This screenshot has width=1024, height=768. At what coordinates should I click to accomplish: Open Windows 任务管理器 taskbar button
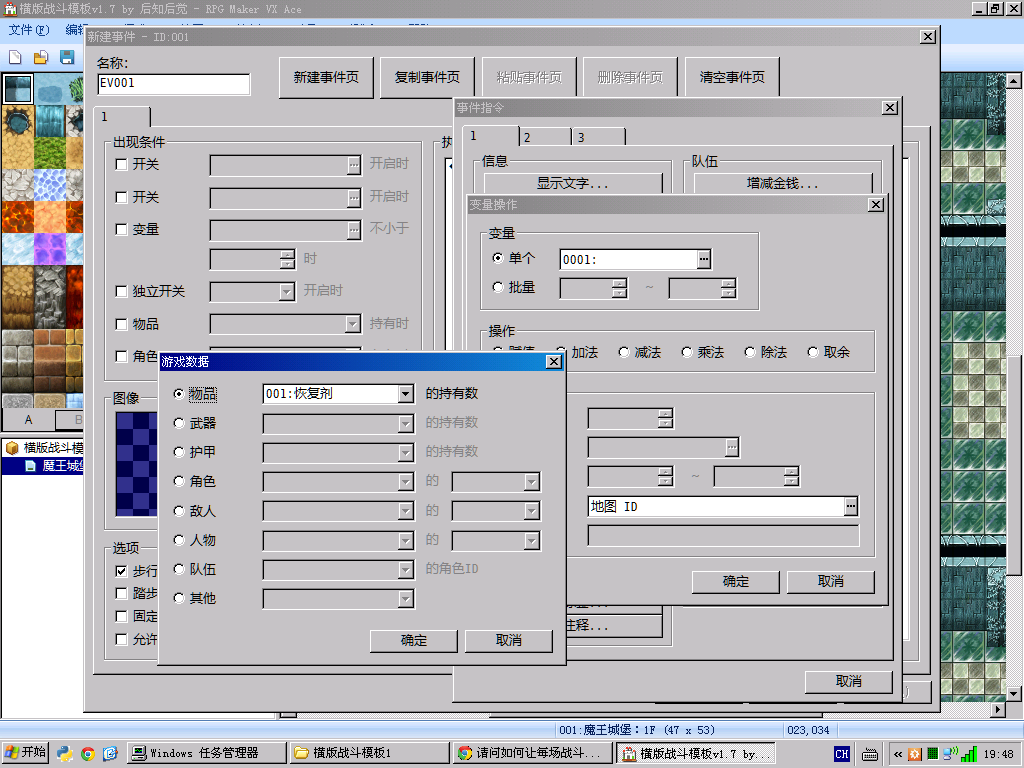click(x=204, y=753)
